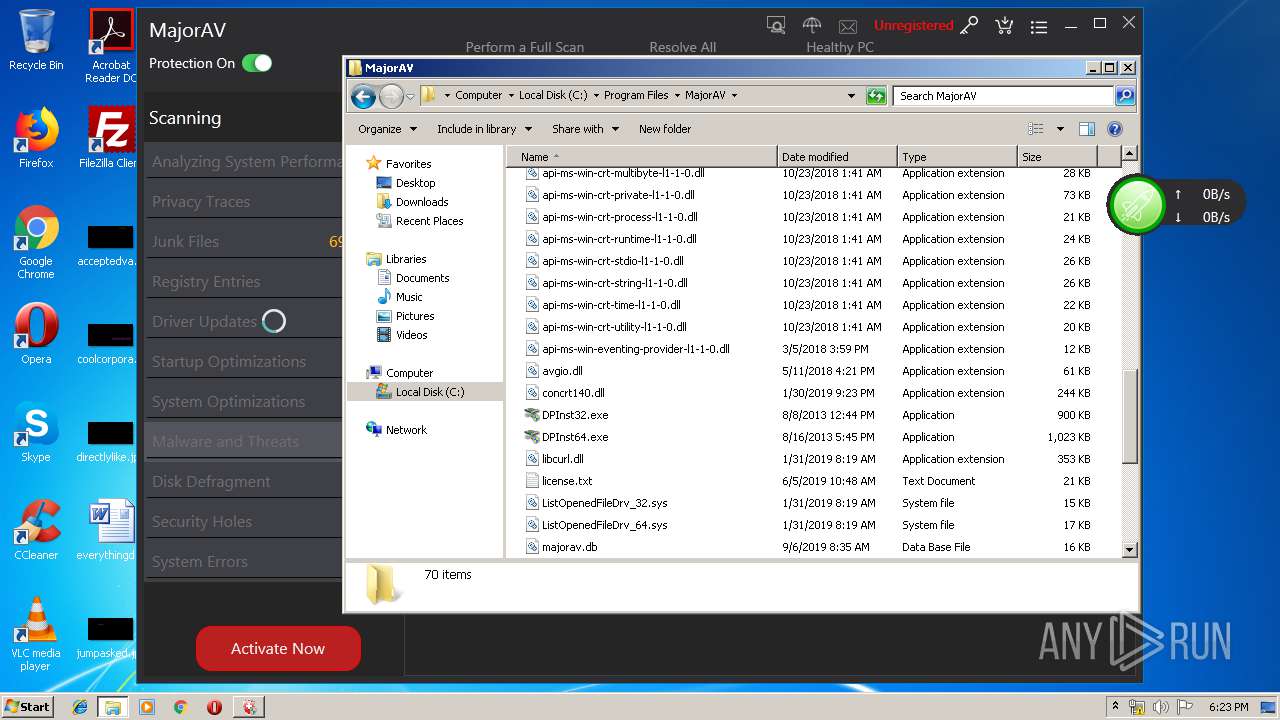This screenshot has height=720, width=1280.
Task: Click file list scrollbar down arrow
Action: pos(1129,549)
